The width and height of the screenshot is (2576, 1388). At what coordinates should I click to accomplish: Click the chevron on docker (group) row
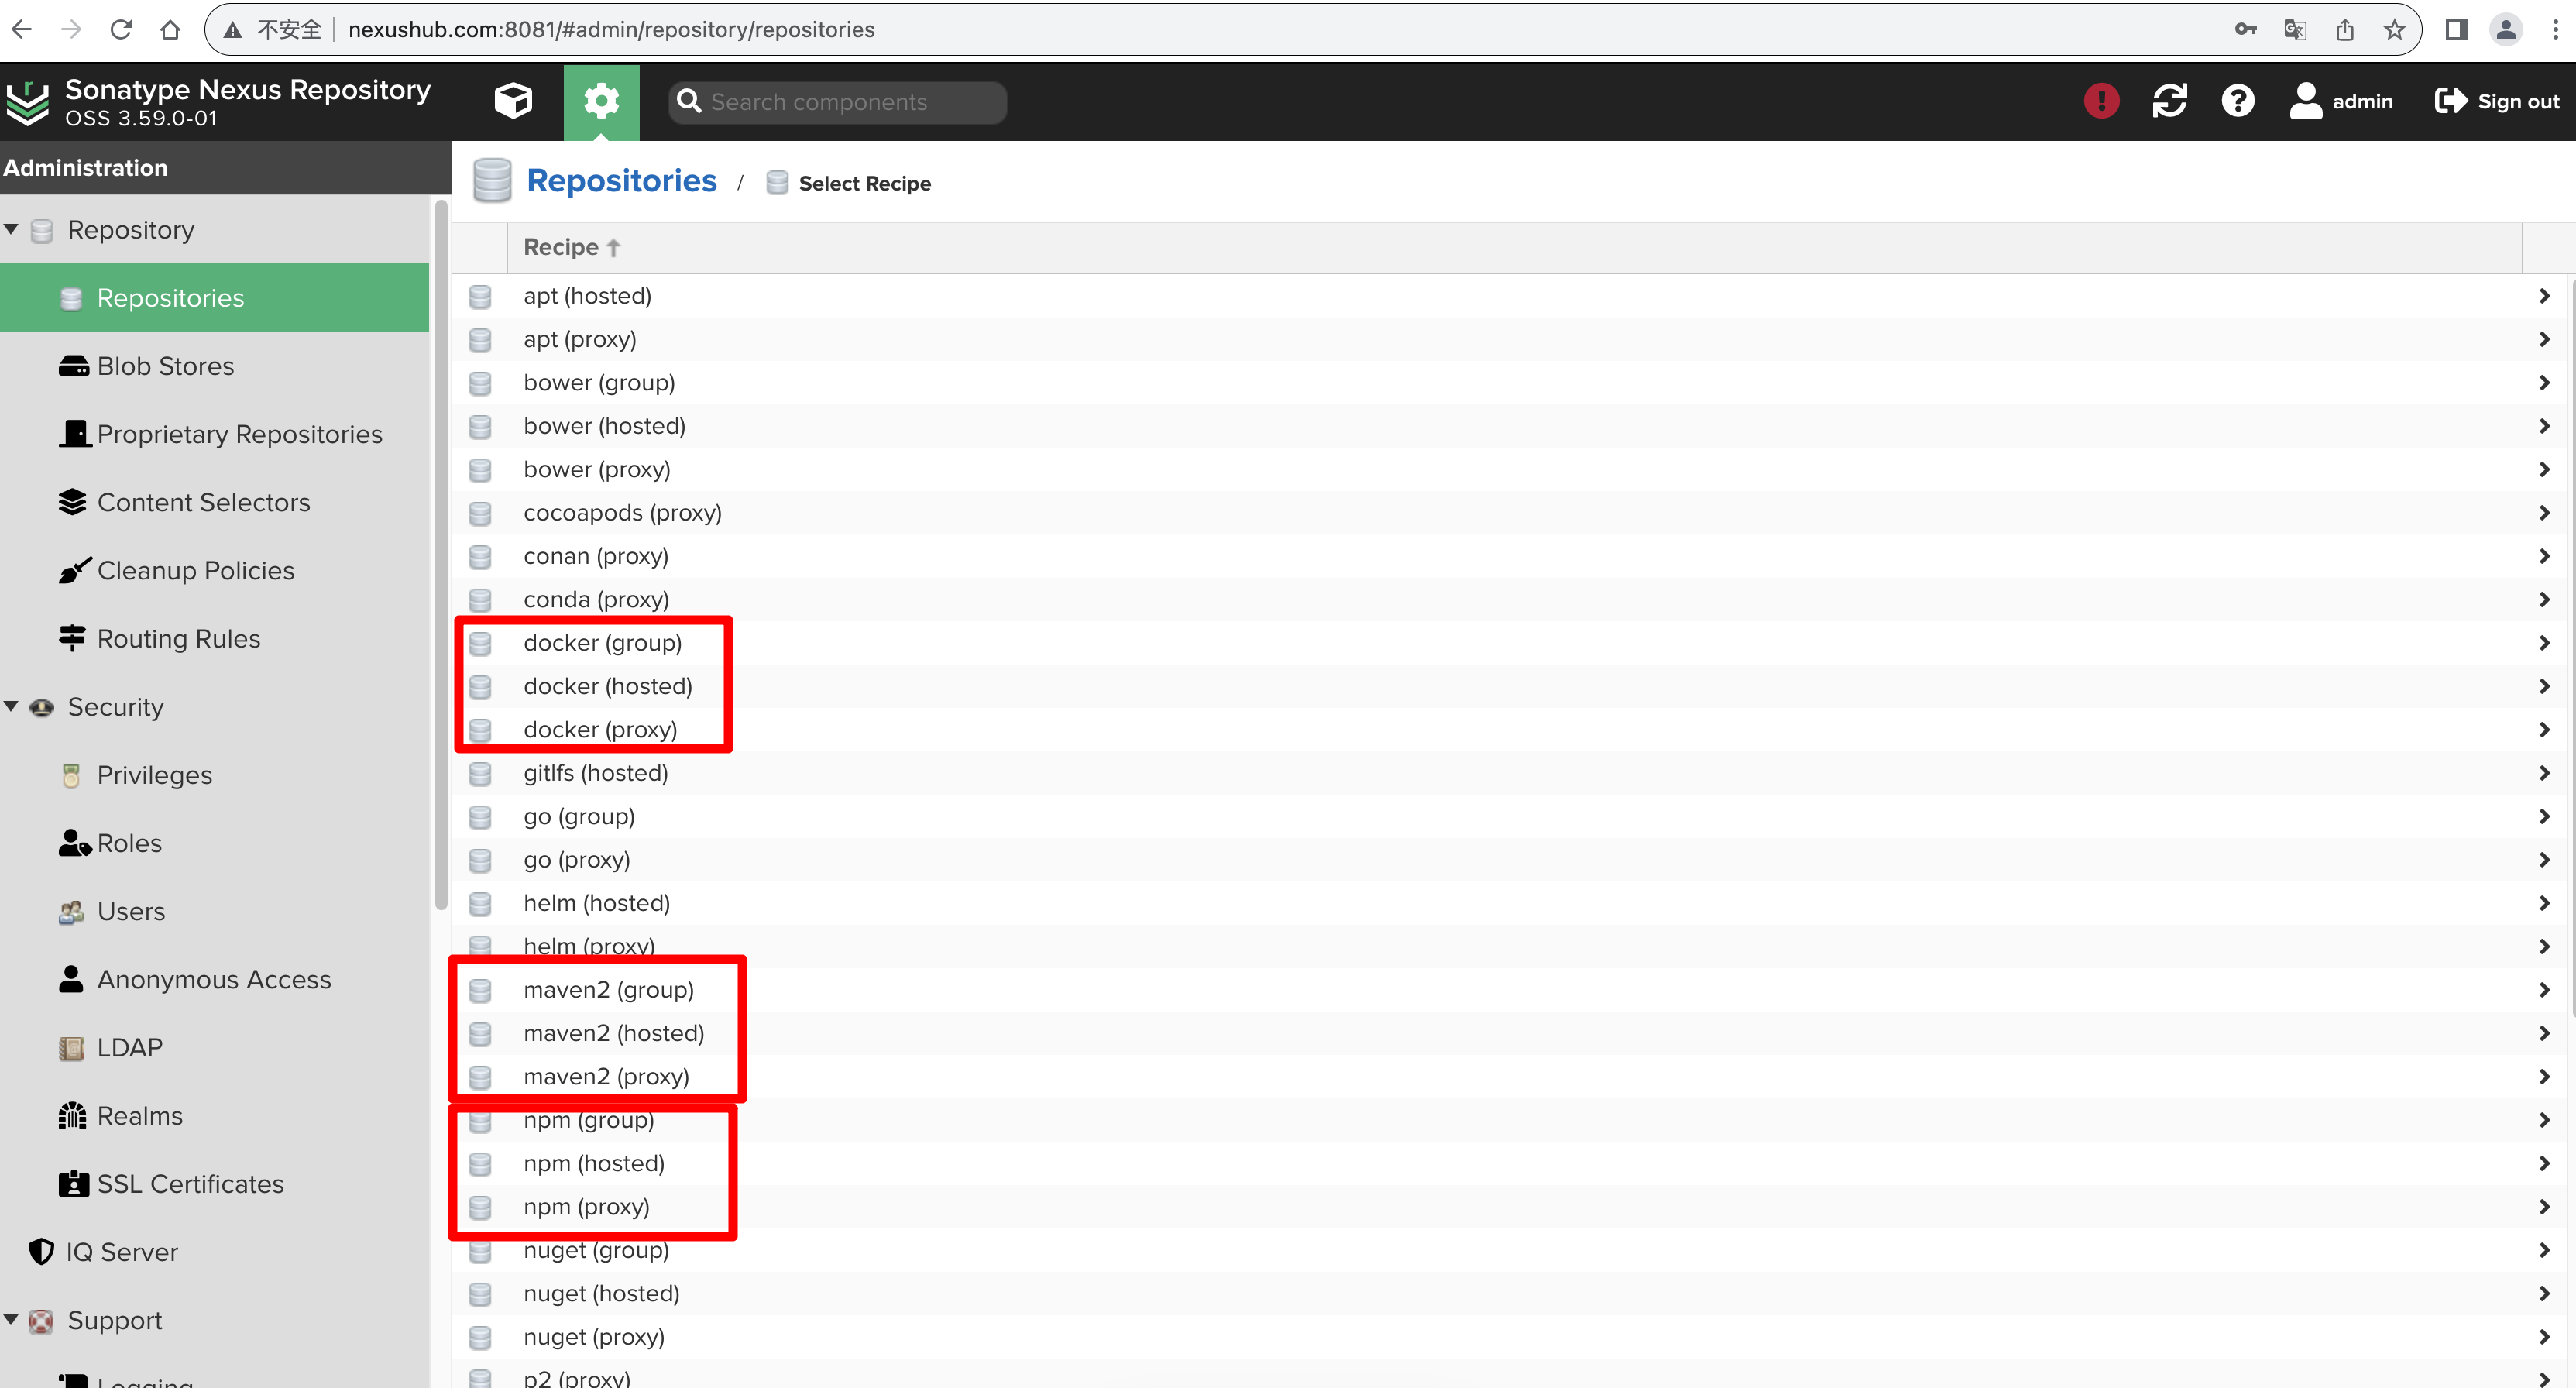2544,643
